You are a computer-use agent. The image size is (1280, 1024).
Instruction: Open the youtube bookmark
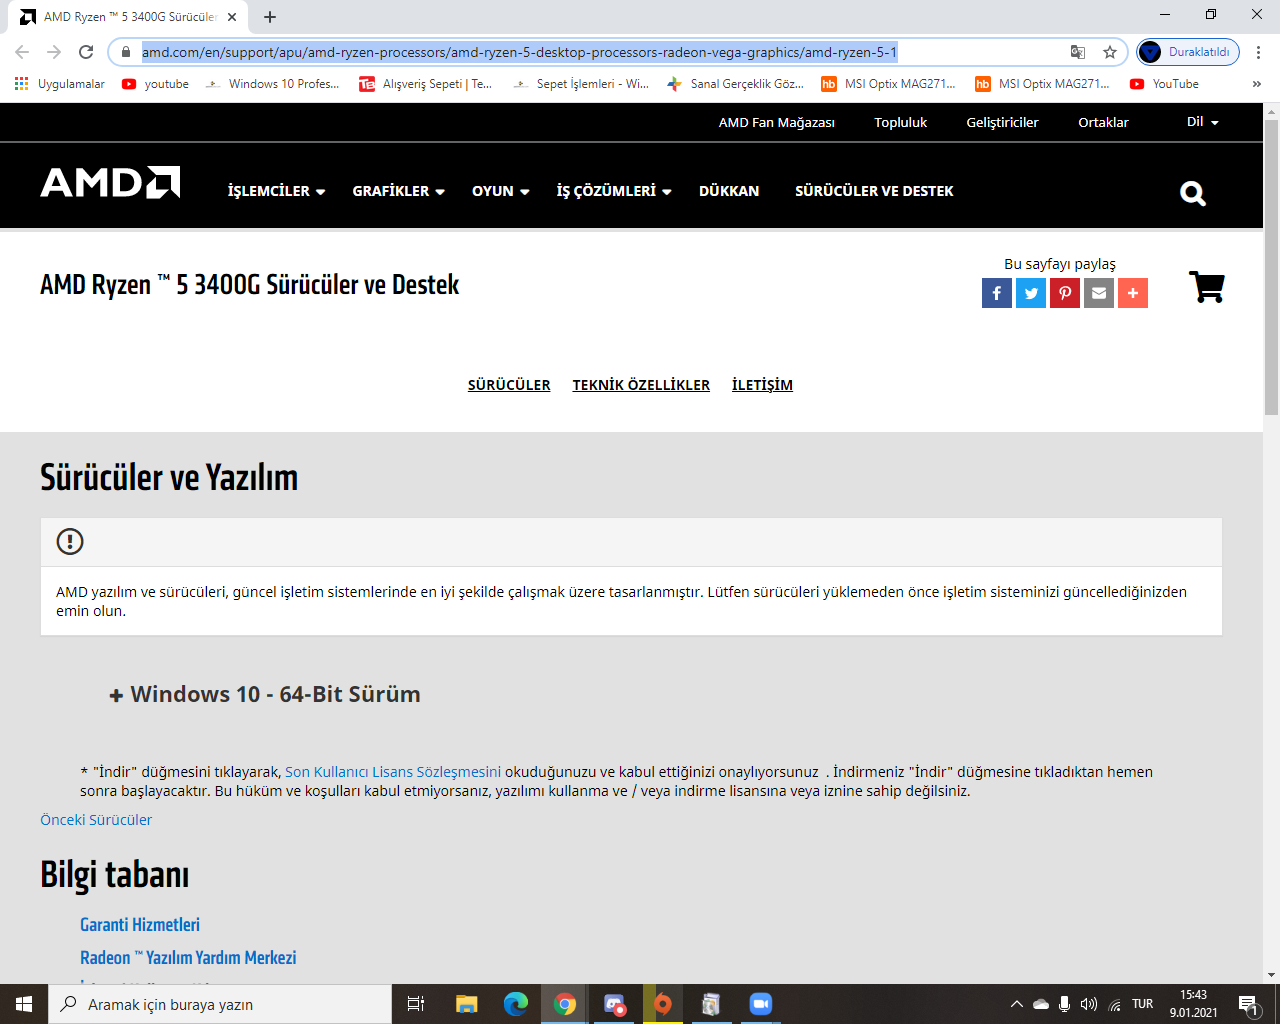click(155, 84)
